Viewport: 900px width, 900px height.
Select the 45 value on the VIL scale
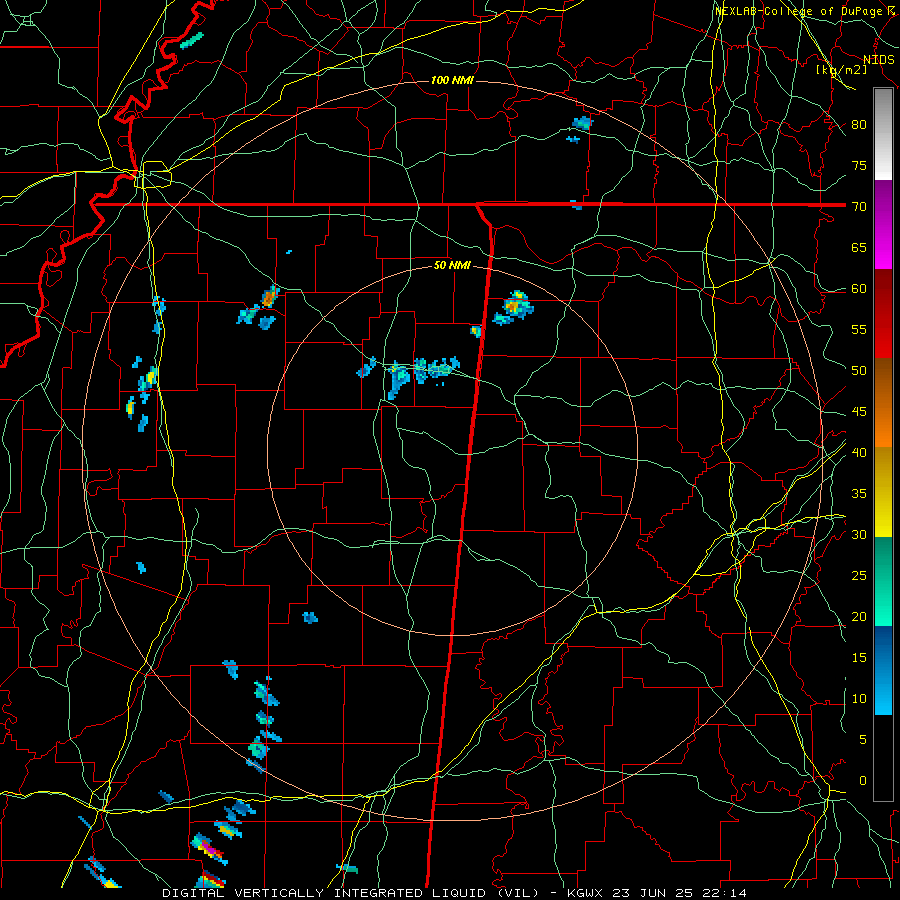859,412
